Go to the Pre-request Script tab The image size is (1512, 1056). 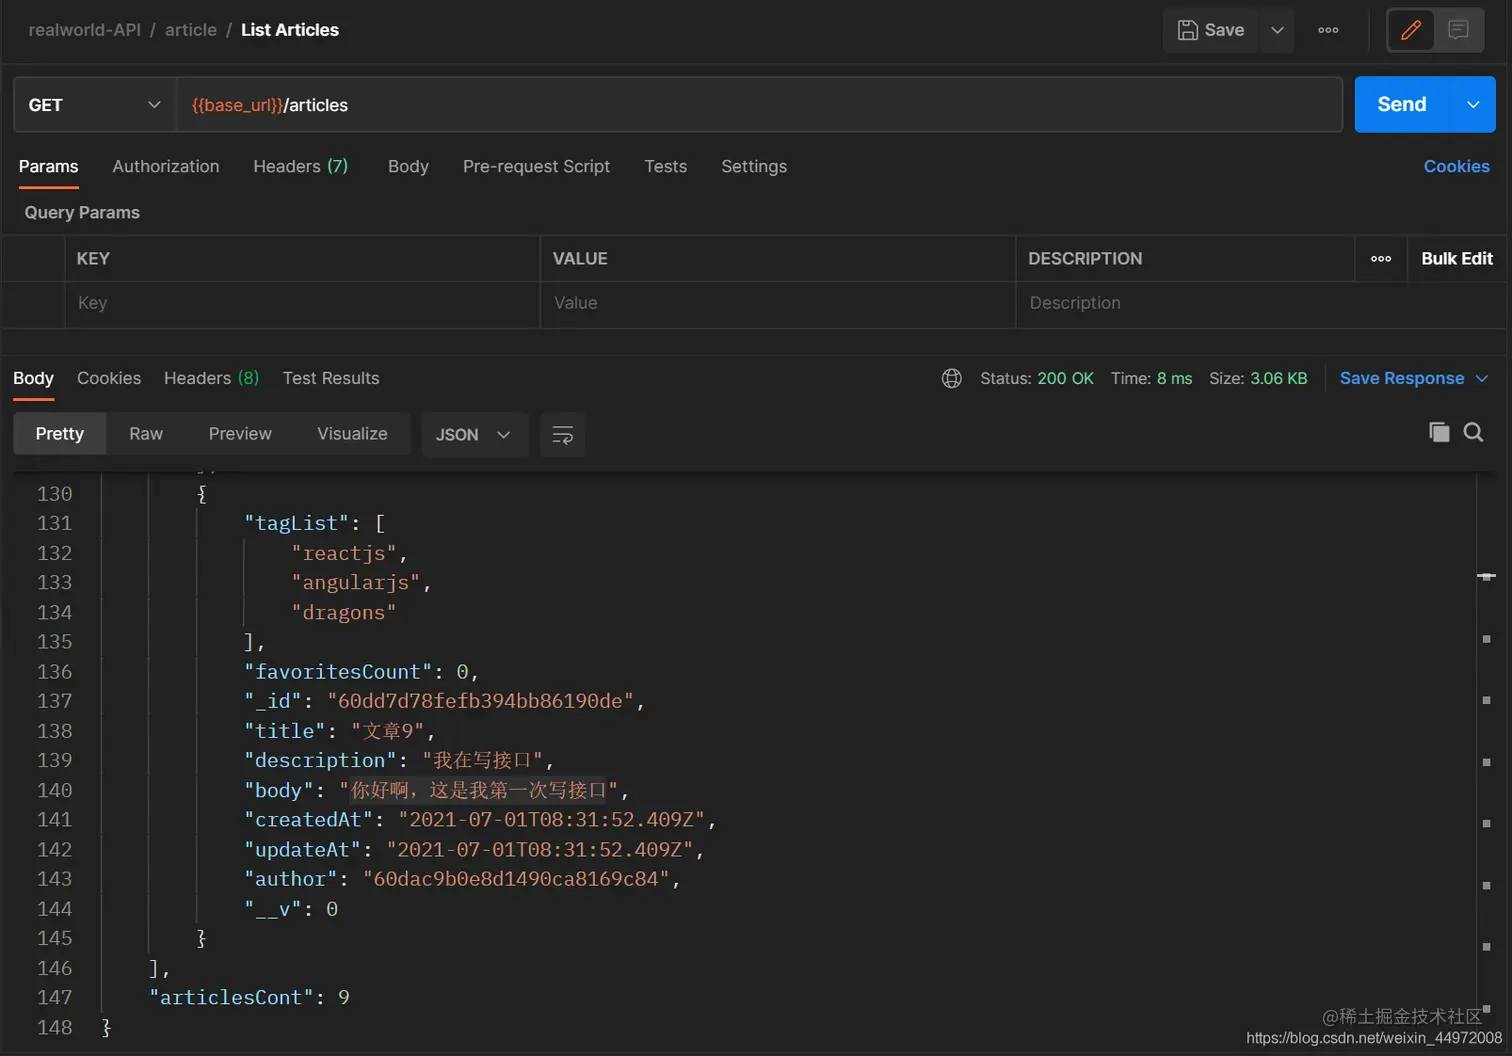[x=536, y=166]
